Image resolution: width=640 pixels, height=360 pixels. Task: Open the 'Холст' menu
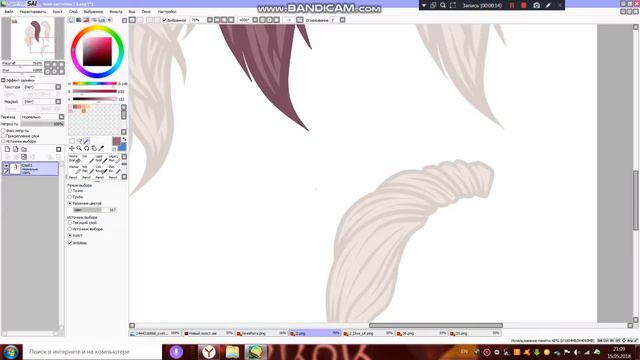58,12
